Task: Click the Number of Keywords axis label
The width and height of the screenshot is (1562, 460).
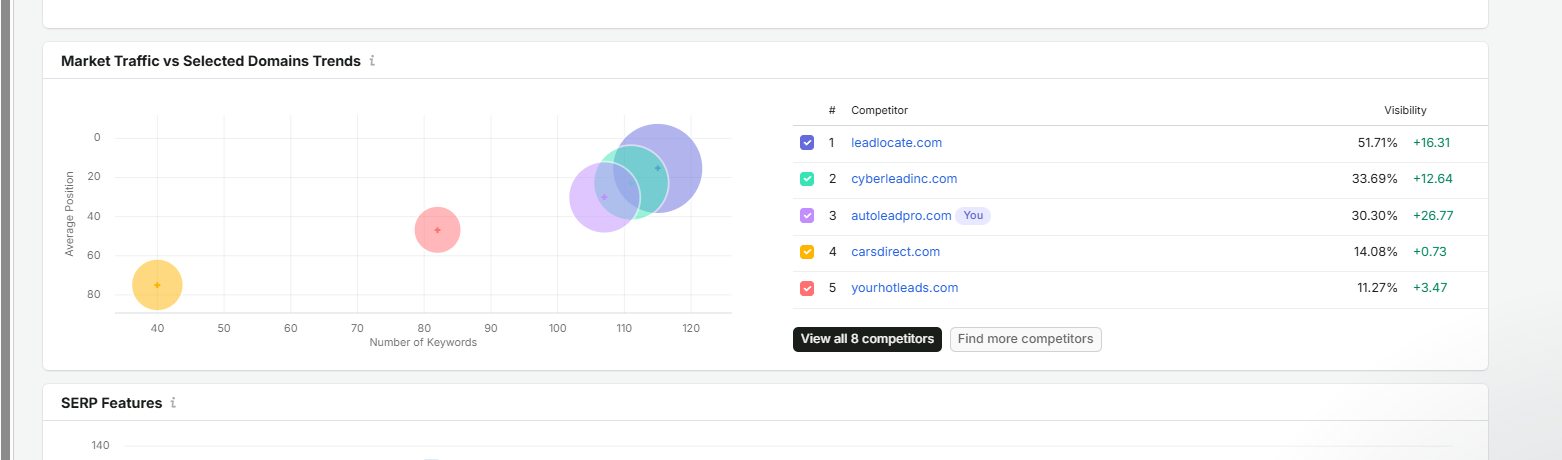Action: 423,343
